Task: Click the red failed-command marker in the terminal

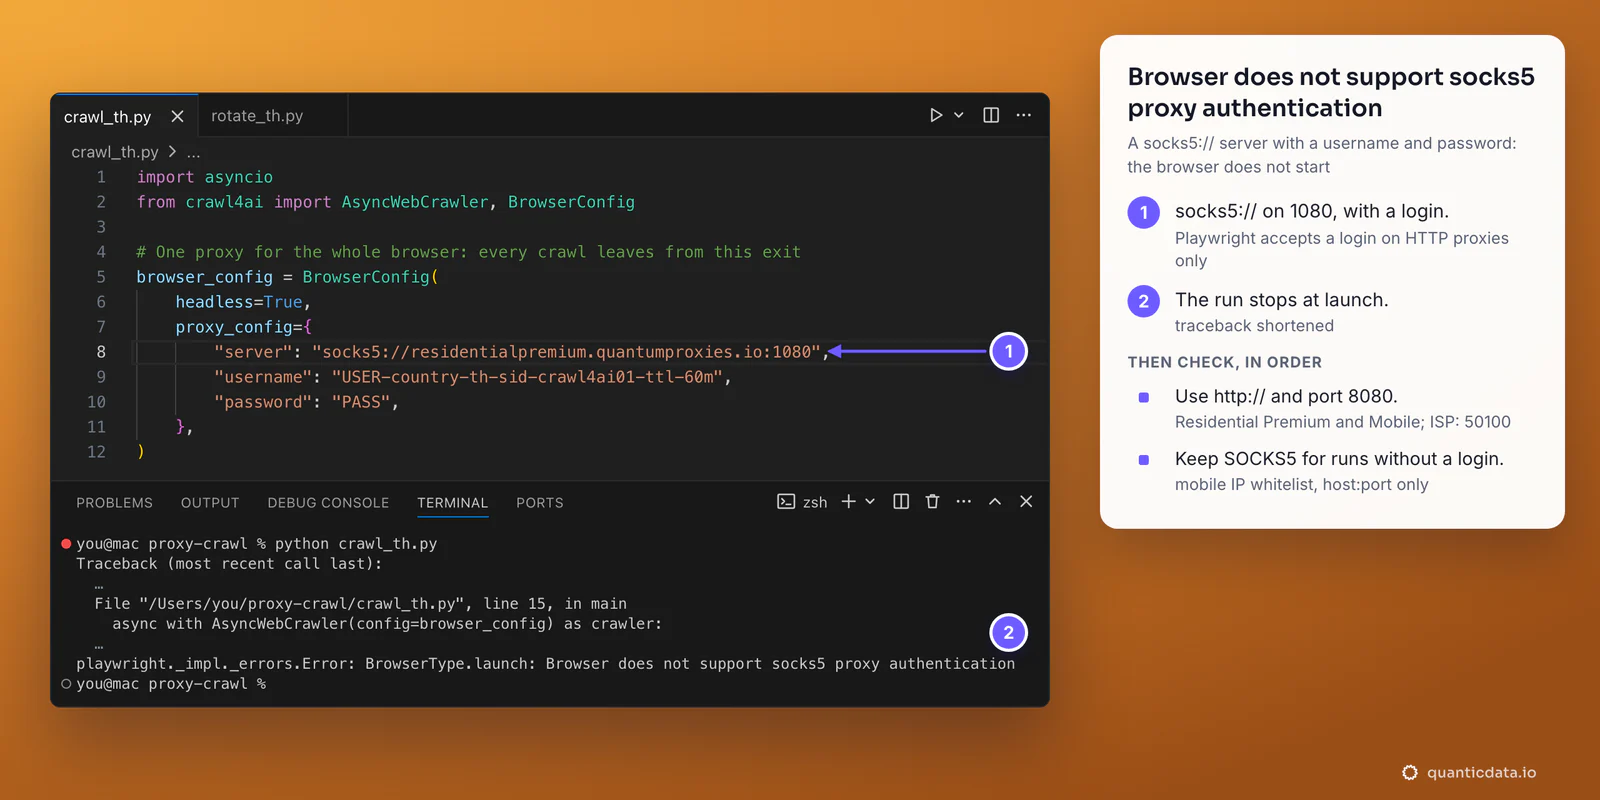Action: click(66, 544)
